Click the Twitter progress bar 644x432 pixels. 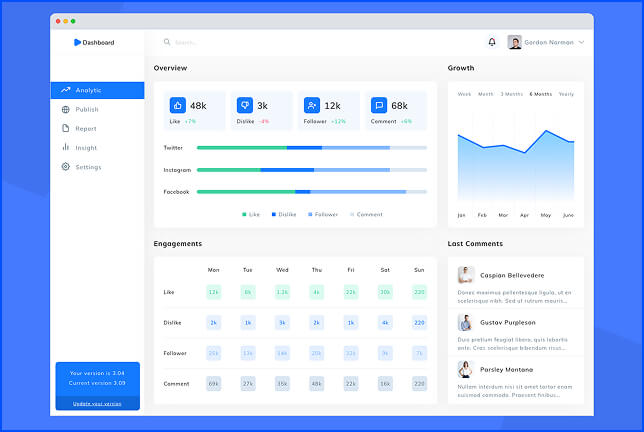pos(311,147)
